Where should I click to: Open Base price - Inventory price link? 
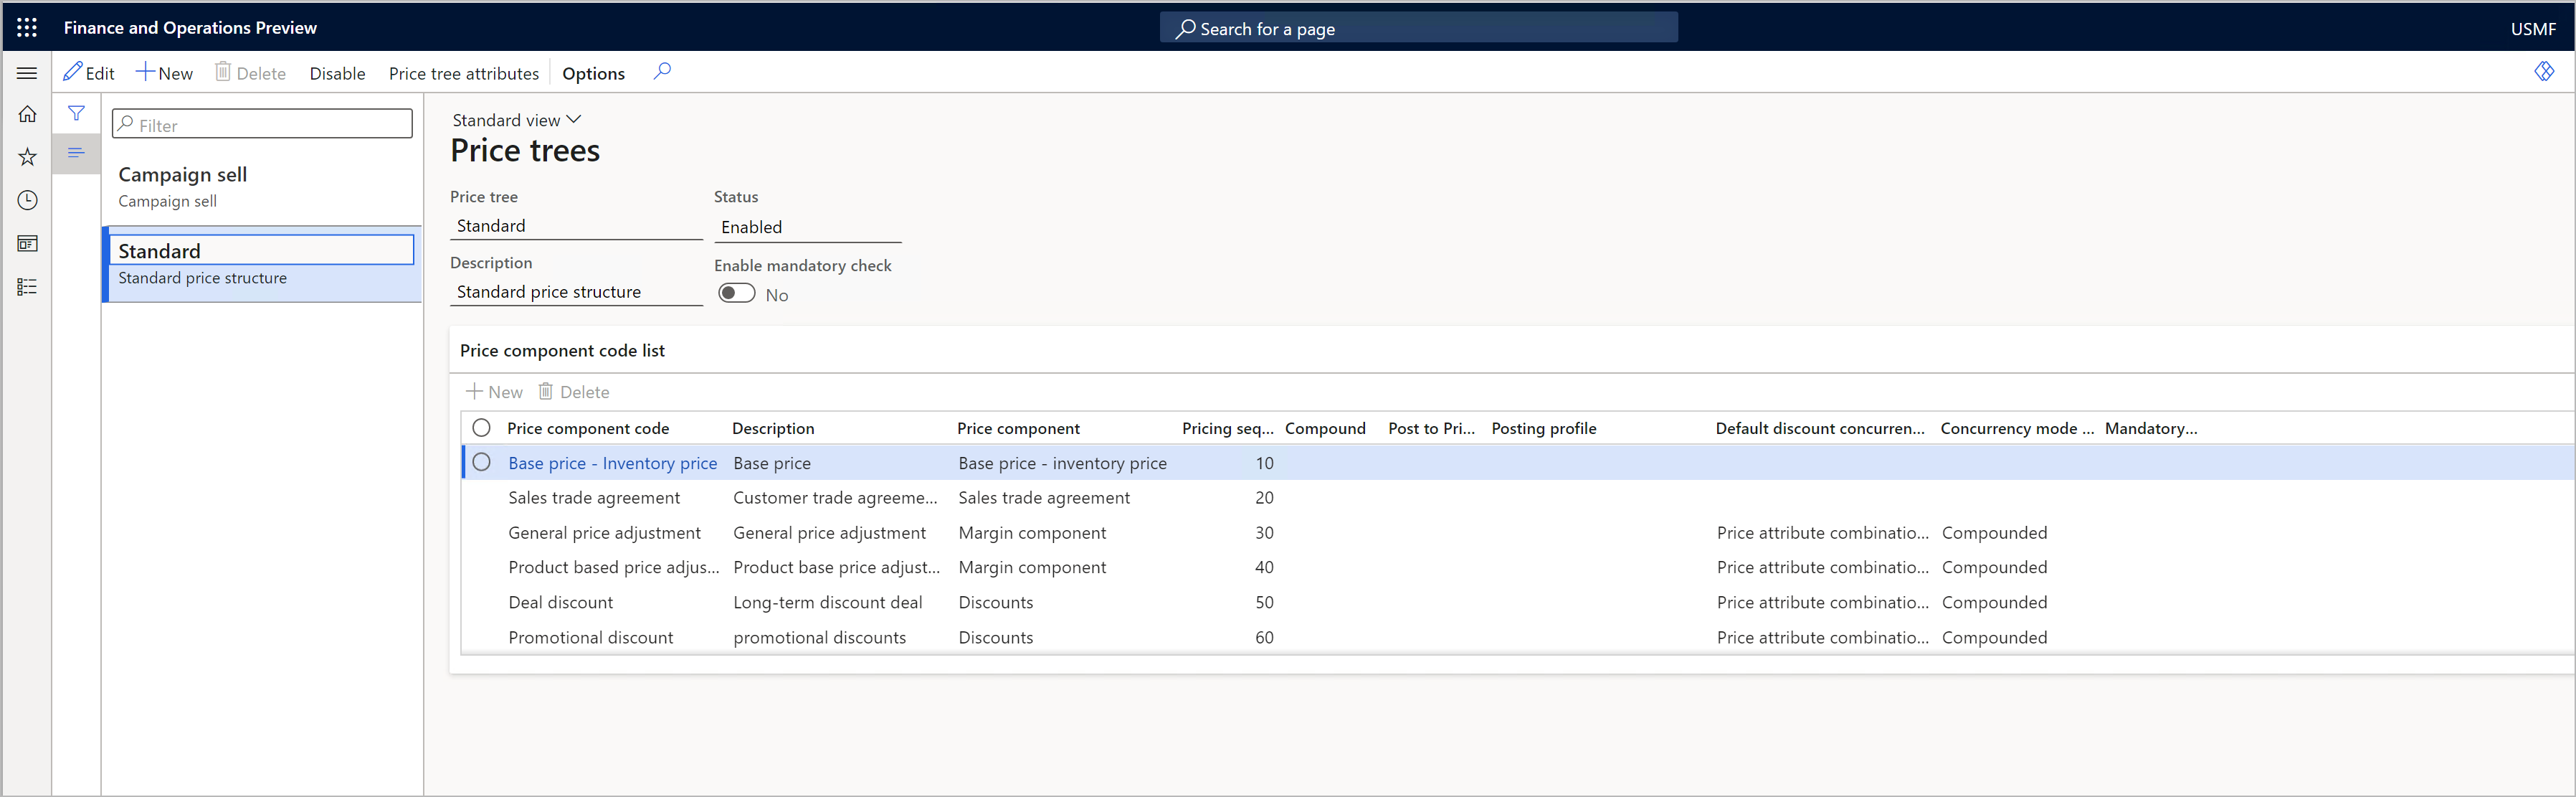coord(612,463)
